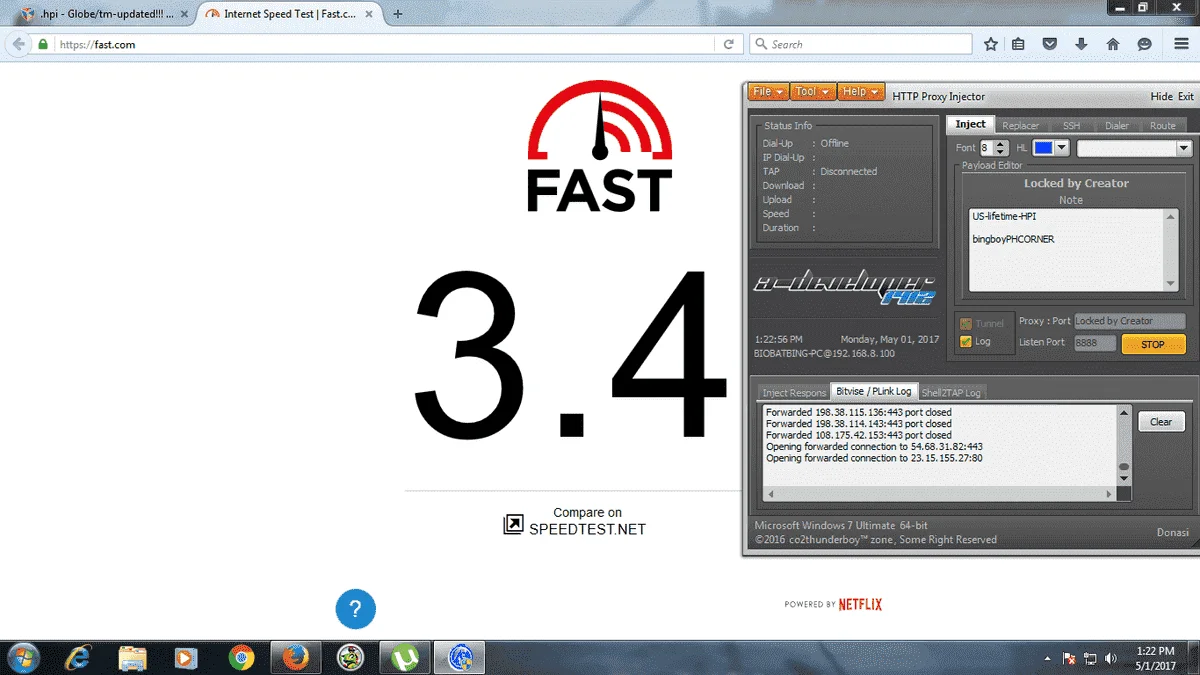Reload the fast.com page
Viewport: 1200px width, 675px height.
[x=729, y=44]
